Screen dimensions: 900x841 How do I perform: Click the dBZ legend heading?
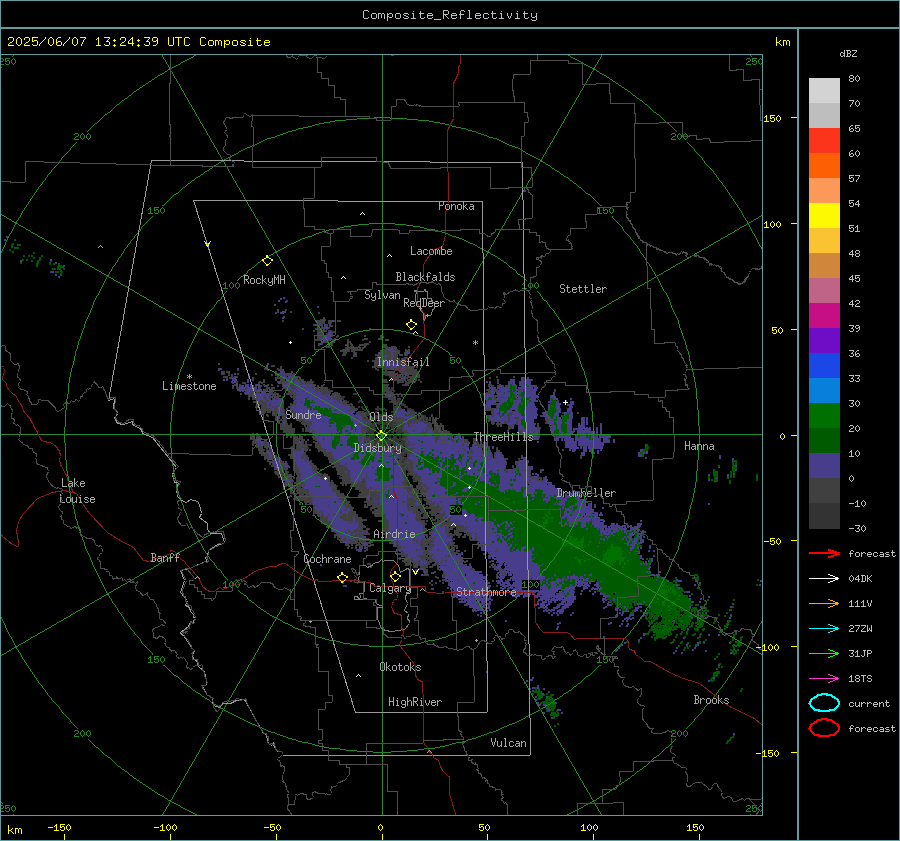848,53
